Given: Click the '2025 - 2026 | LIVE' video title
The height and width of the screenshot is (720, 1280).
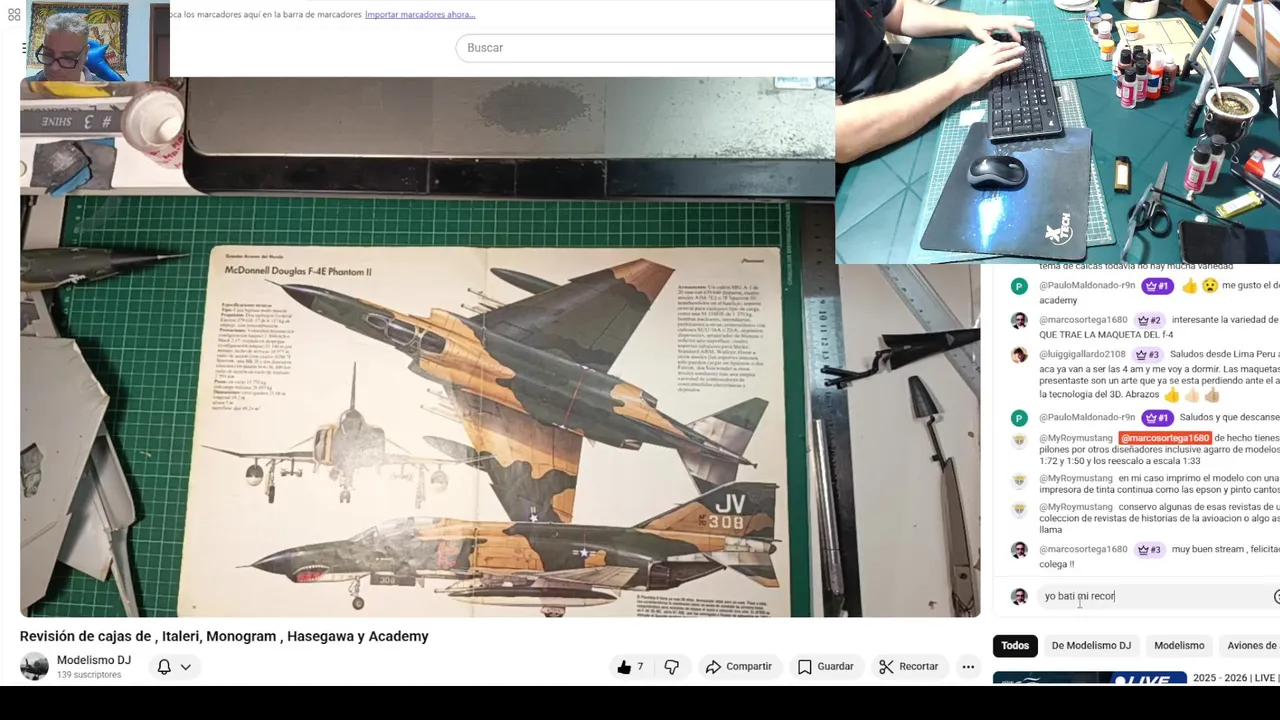Looking at the screenshot, I should click(x=1234, y=678).
